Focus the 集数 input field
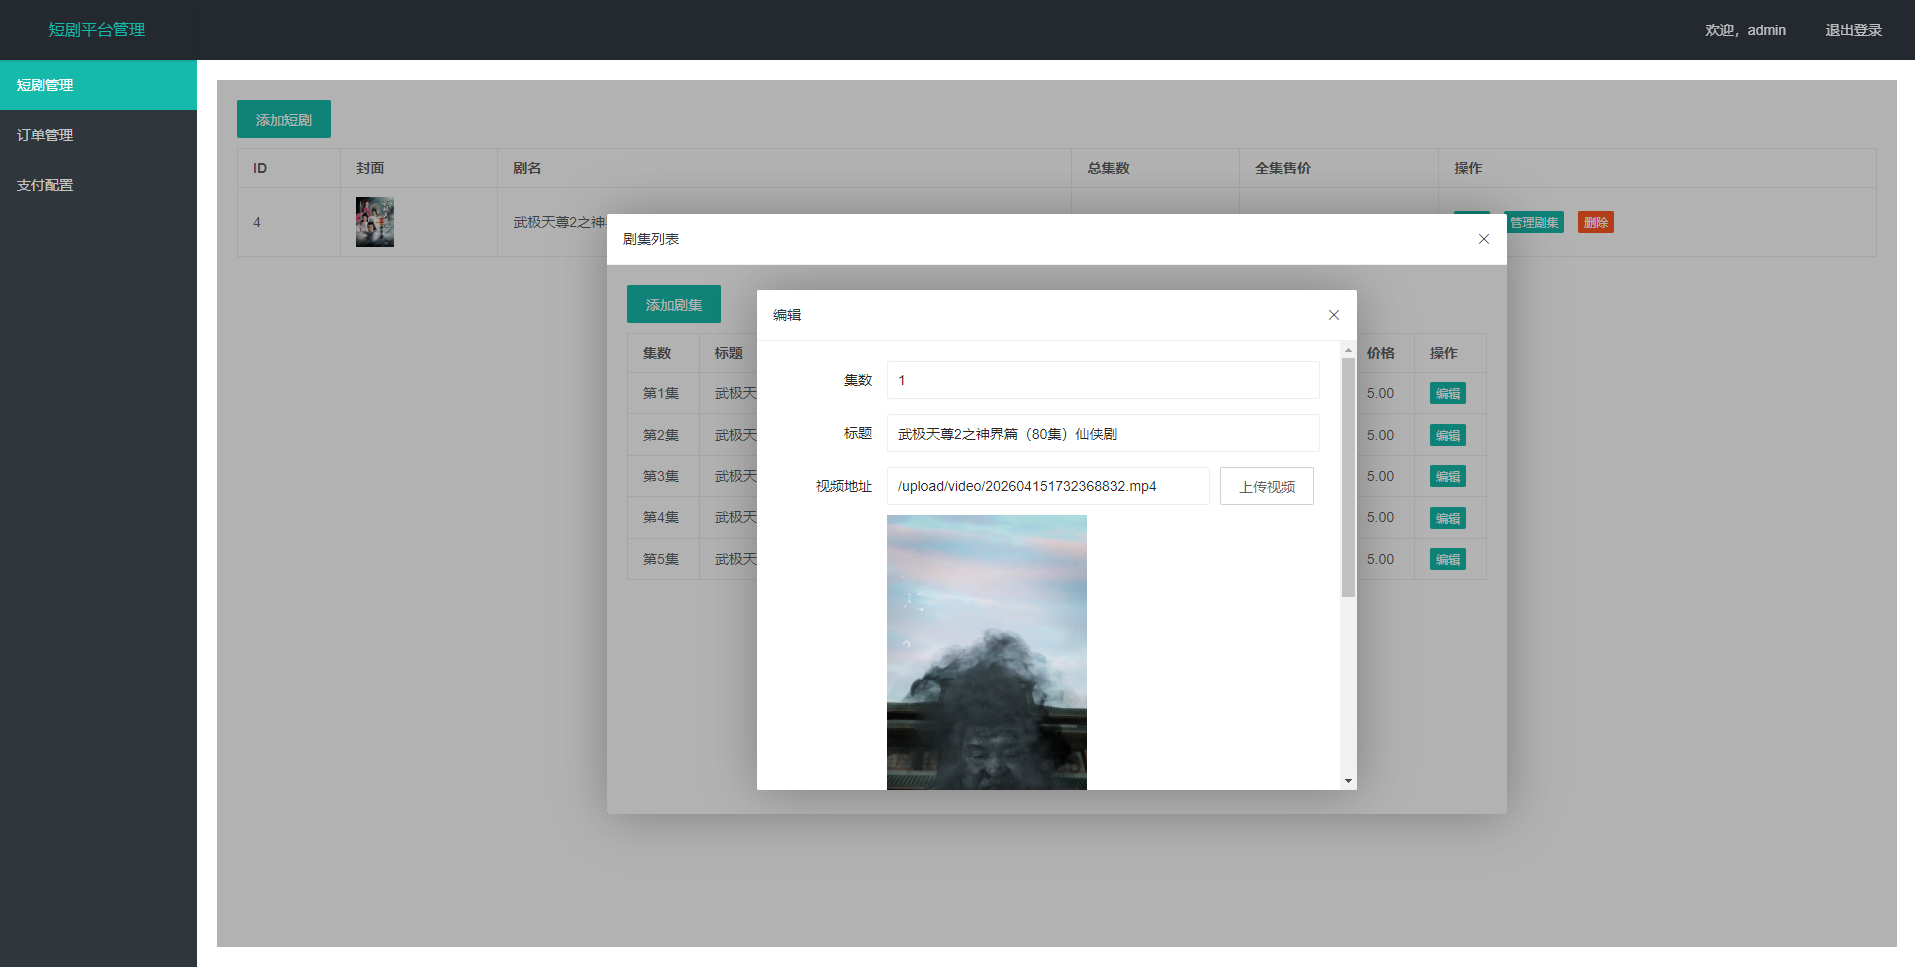Image resolution: width=1915 pixels, height=967 pixels. (1102, 380)
